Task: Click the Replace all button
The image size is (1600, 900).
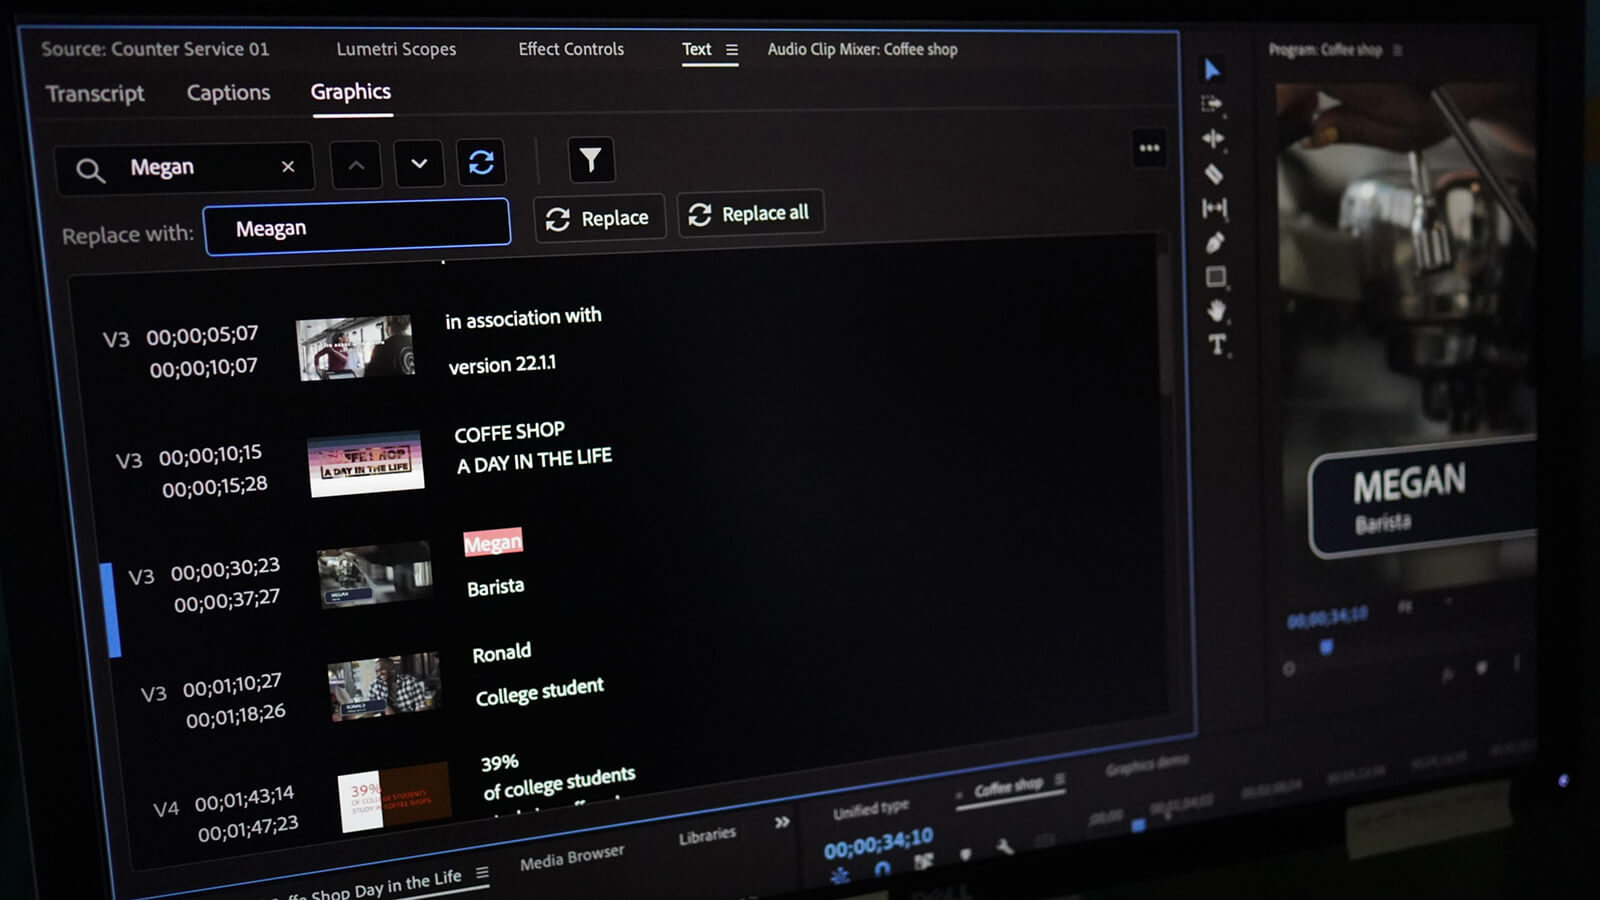Action: [x=750, y=214]
